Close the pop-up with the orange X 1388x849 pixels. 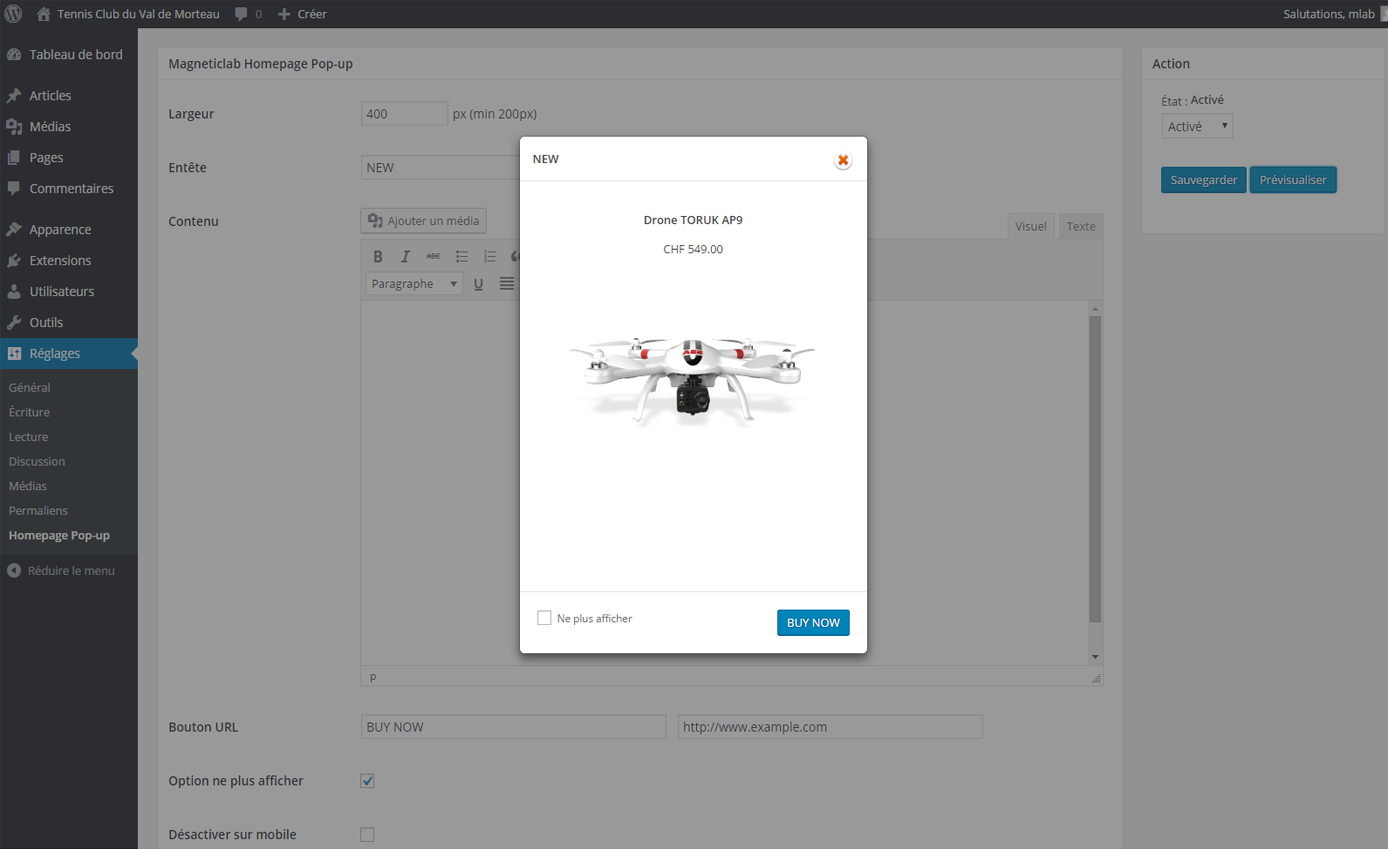coord(843,160)
